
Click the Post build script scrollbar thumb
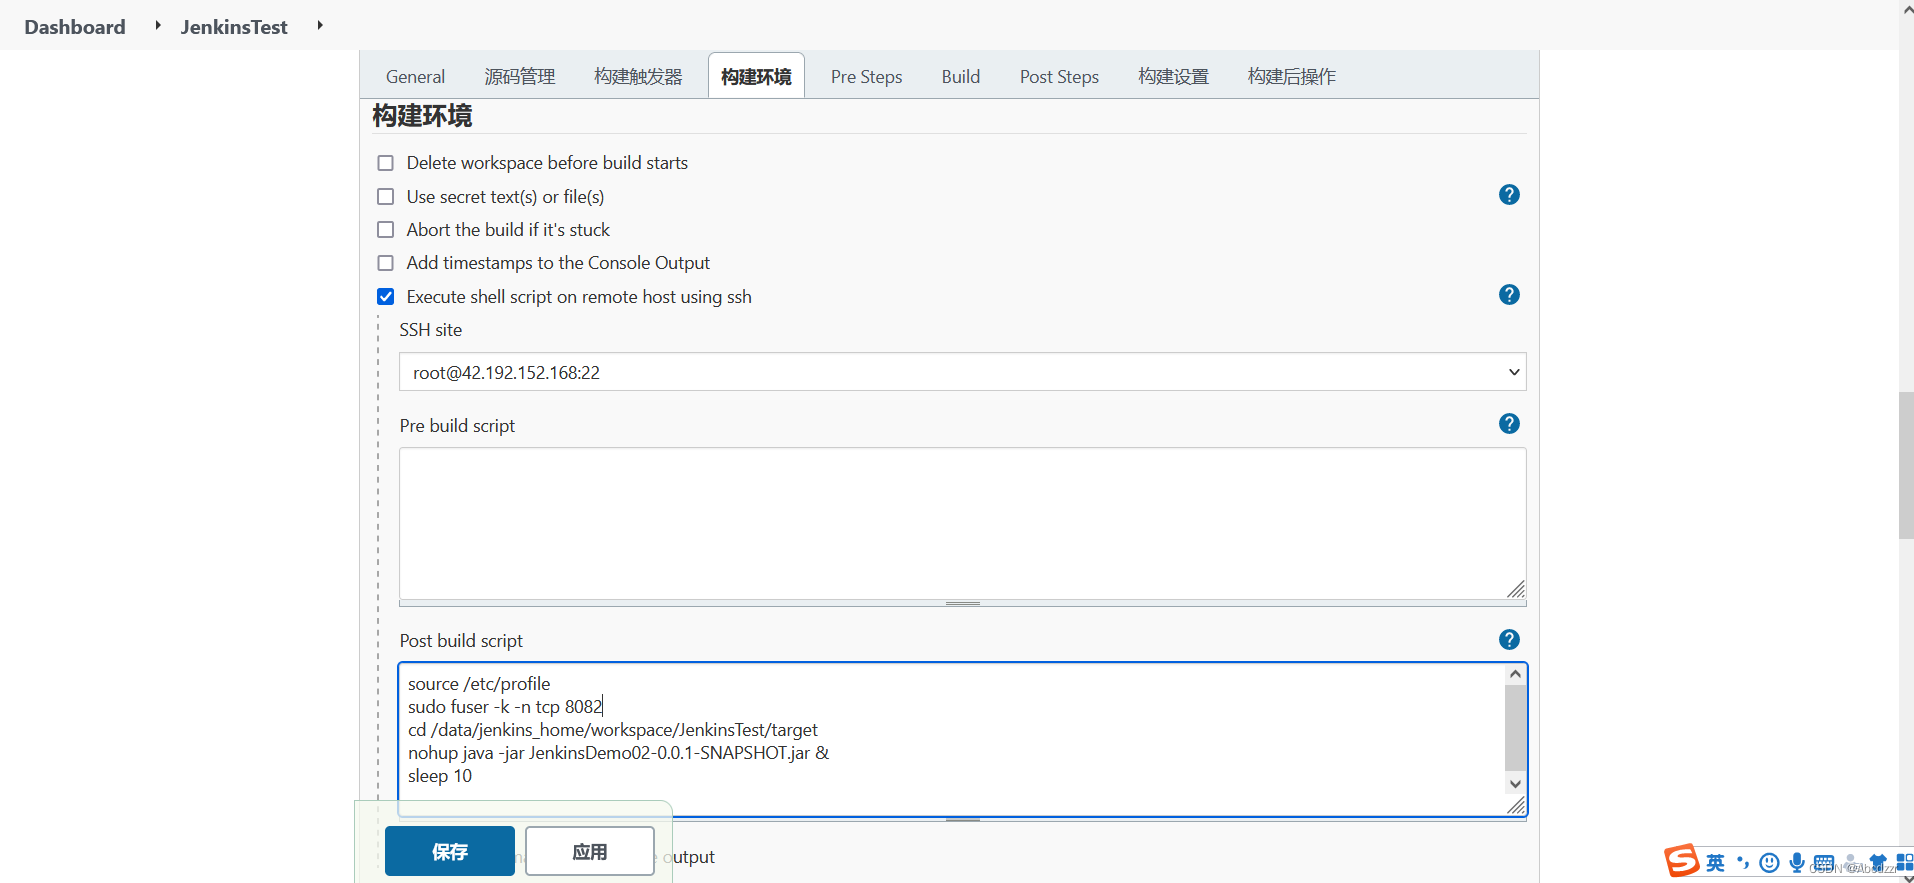(x=1515, y=727)
